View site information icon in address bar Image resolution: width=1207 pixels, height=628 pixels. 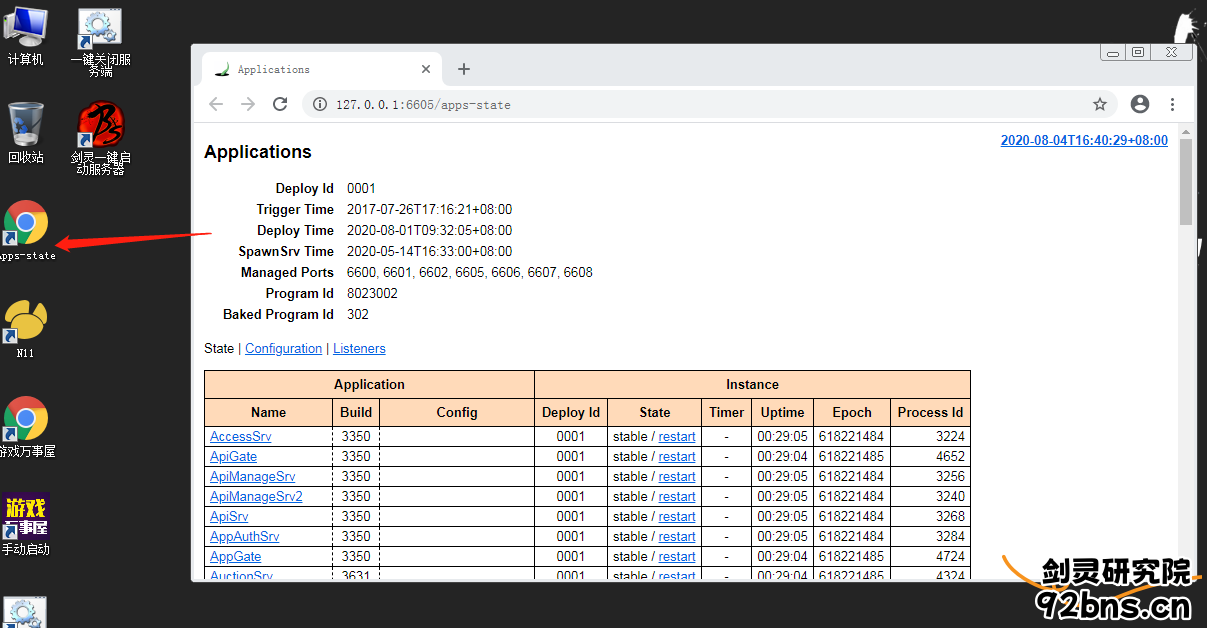tap(320, 104)
